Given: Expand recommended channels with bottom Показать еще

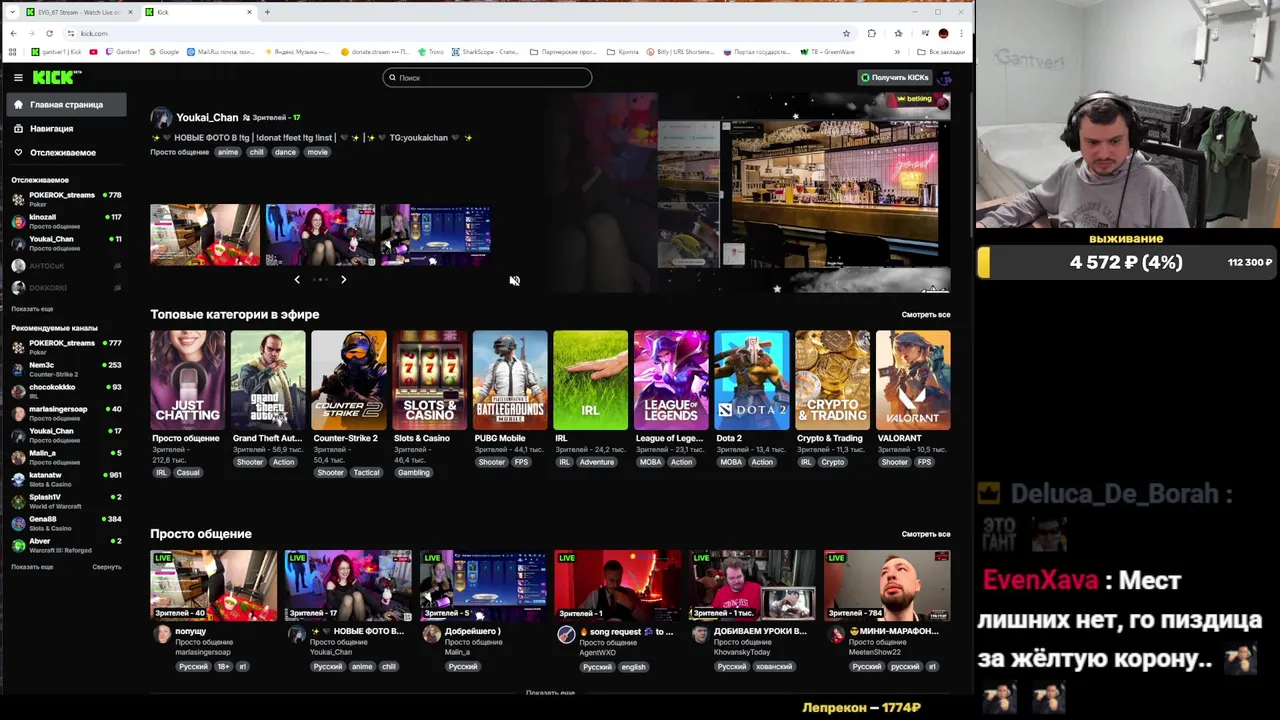Looking at the screenshot, I should pos(32,567).
